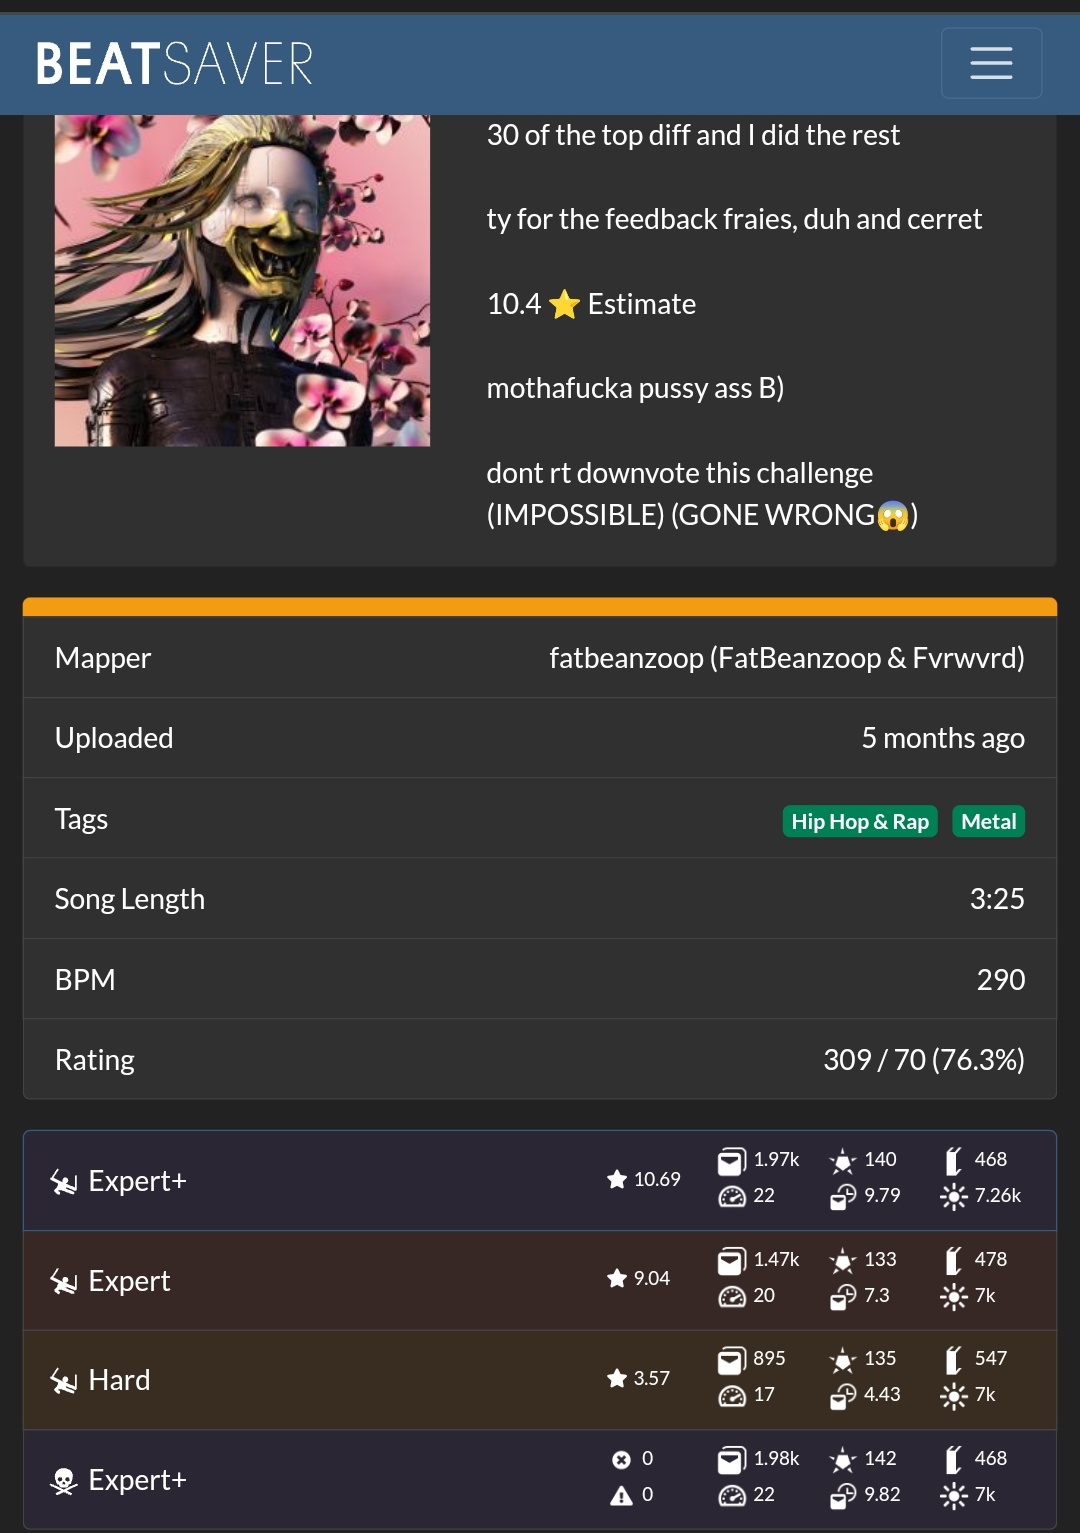Viewport: 1080px width, 1533px height.
Task: Click the warning triangle icon showing zero
Action: pos(623,1495)
